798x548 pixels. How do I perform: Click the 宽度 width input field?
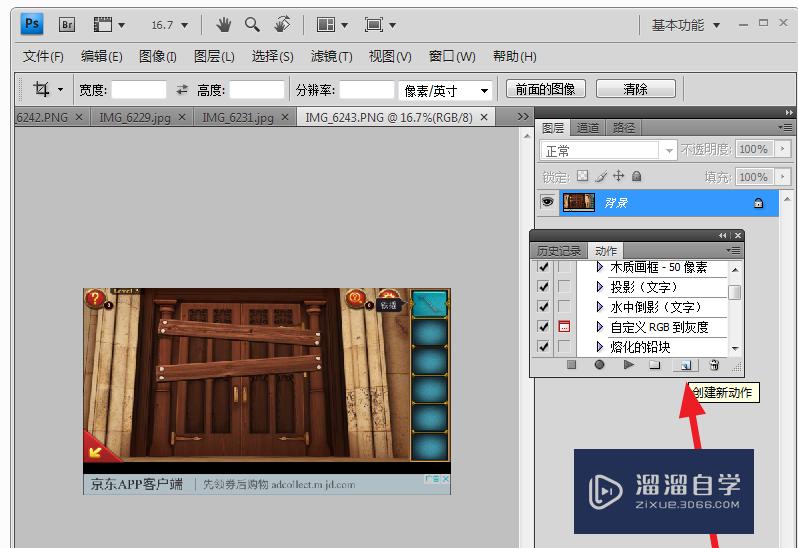pyautogui.click(x=139, y=90)
